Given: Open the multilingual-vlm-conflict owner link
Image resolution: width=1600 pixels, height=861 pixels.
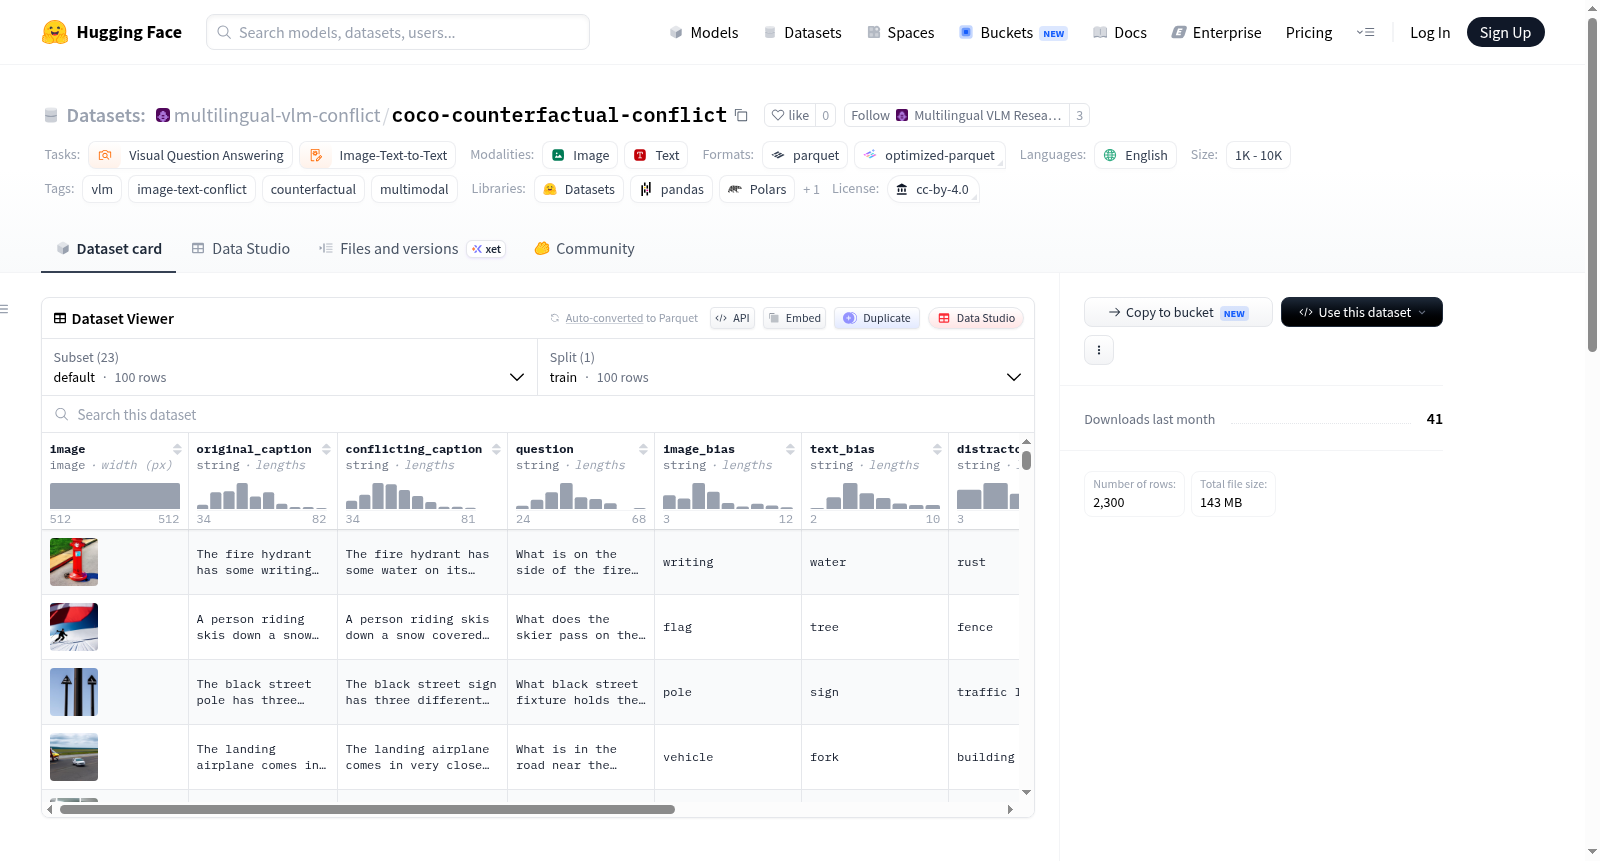Looking at the screenshot, I should pyautogui.click(x=277, y=115).
